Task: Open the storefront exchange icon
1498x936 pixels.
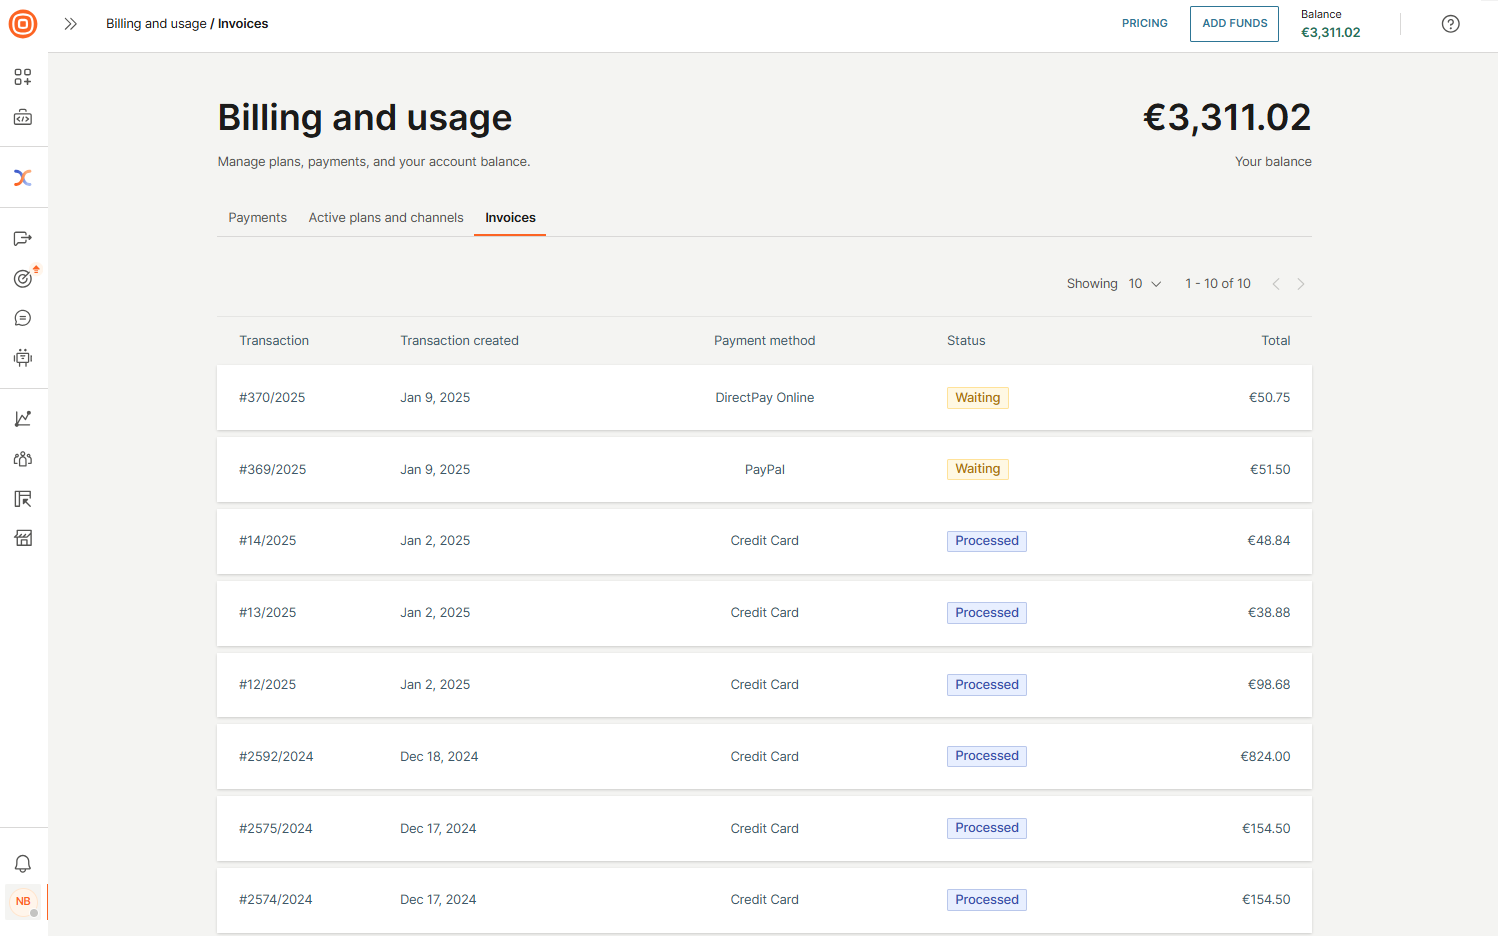Action: pyautogui.click(x=23, y=539)
